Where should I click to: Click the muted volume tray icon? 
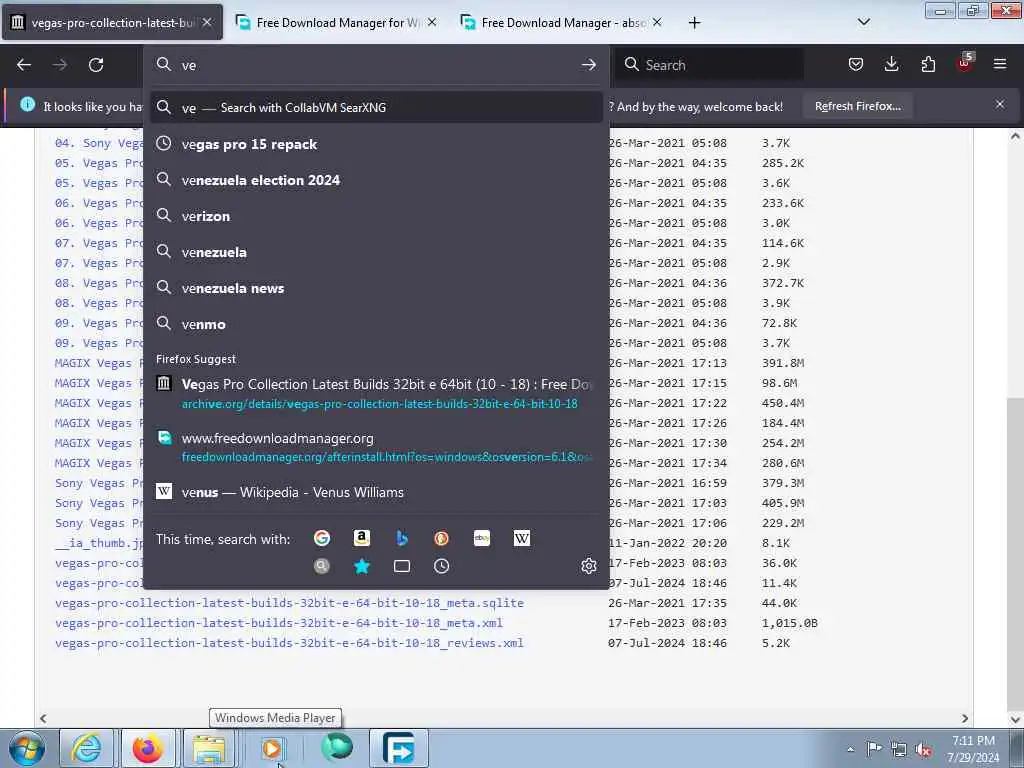click(924, 749)
